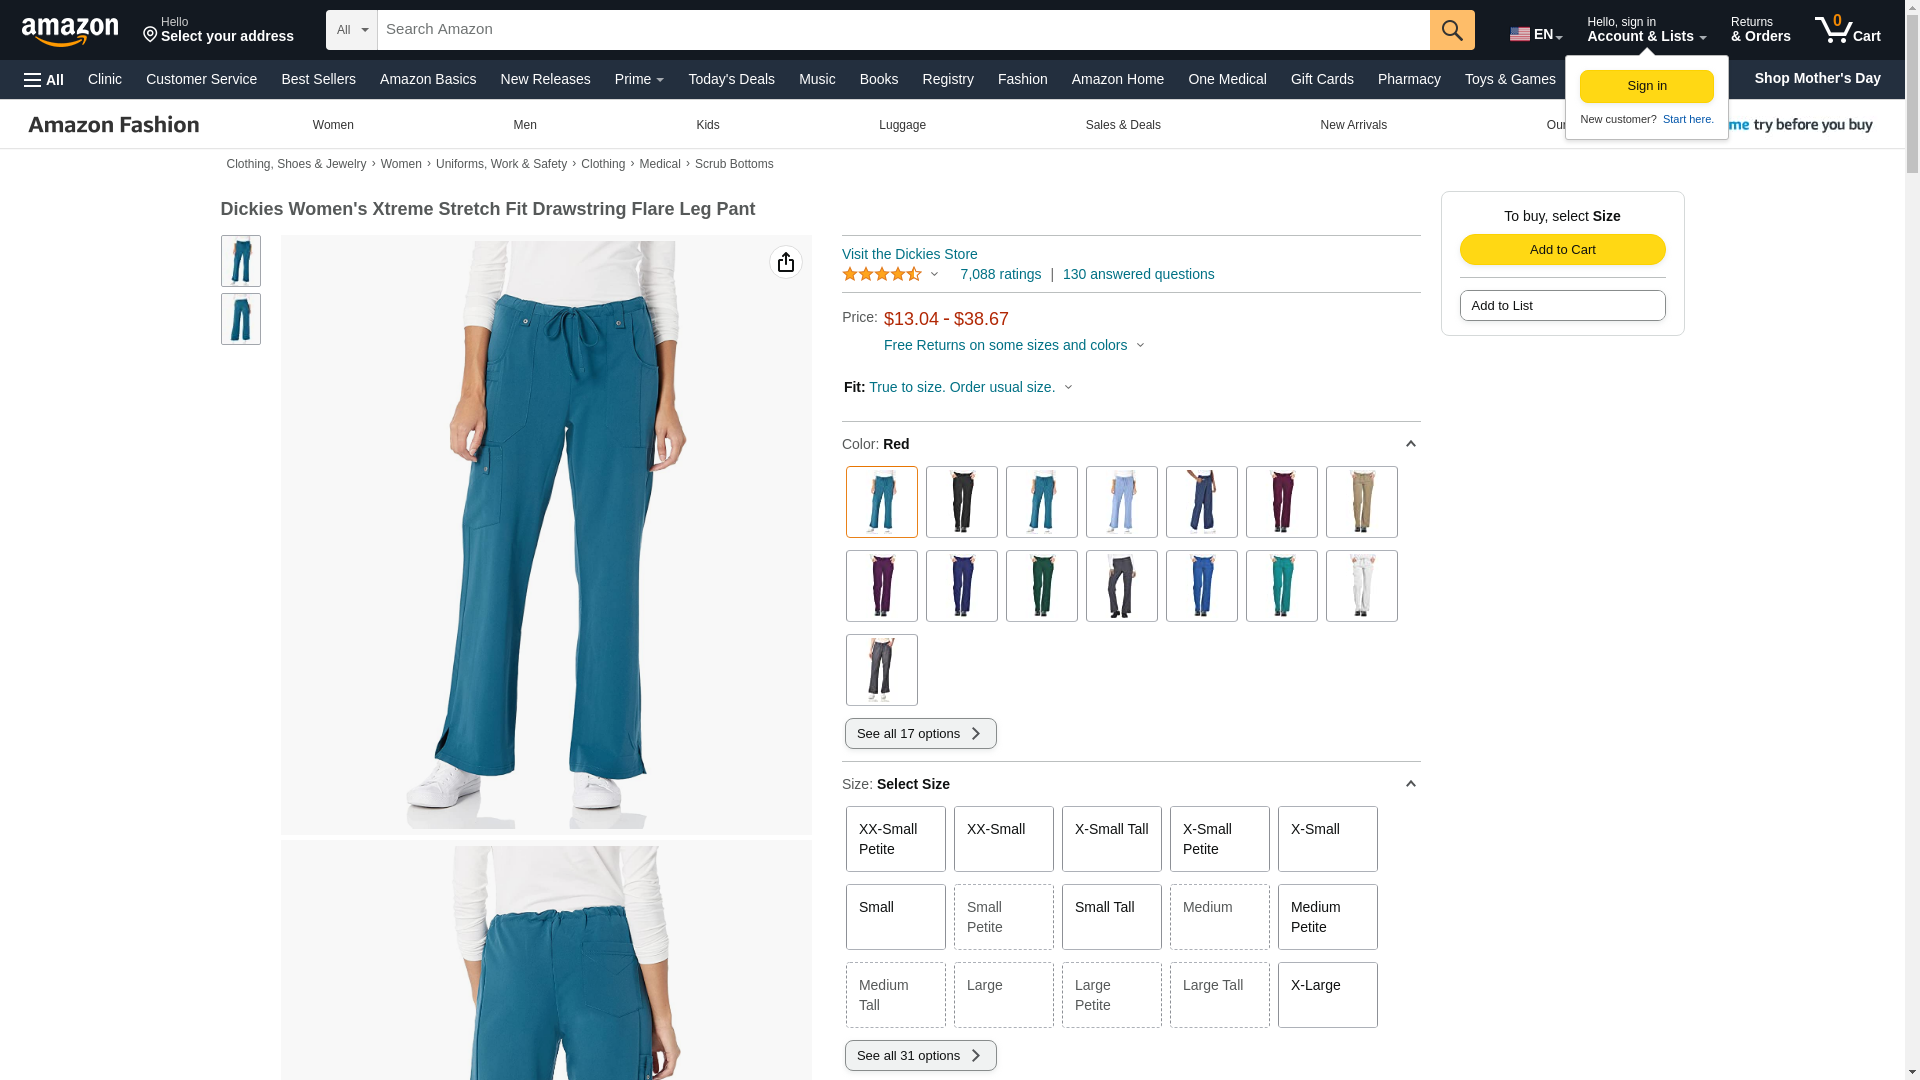Image resolution: width=1920 pixels, height=1080 pixels.
Task: Click the star rating popover
Action: 890,274
